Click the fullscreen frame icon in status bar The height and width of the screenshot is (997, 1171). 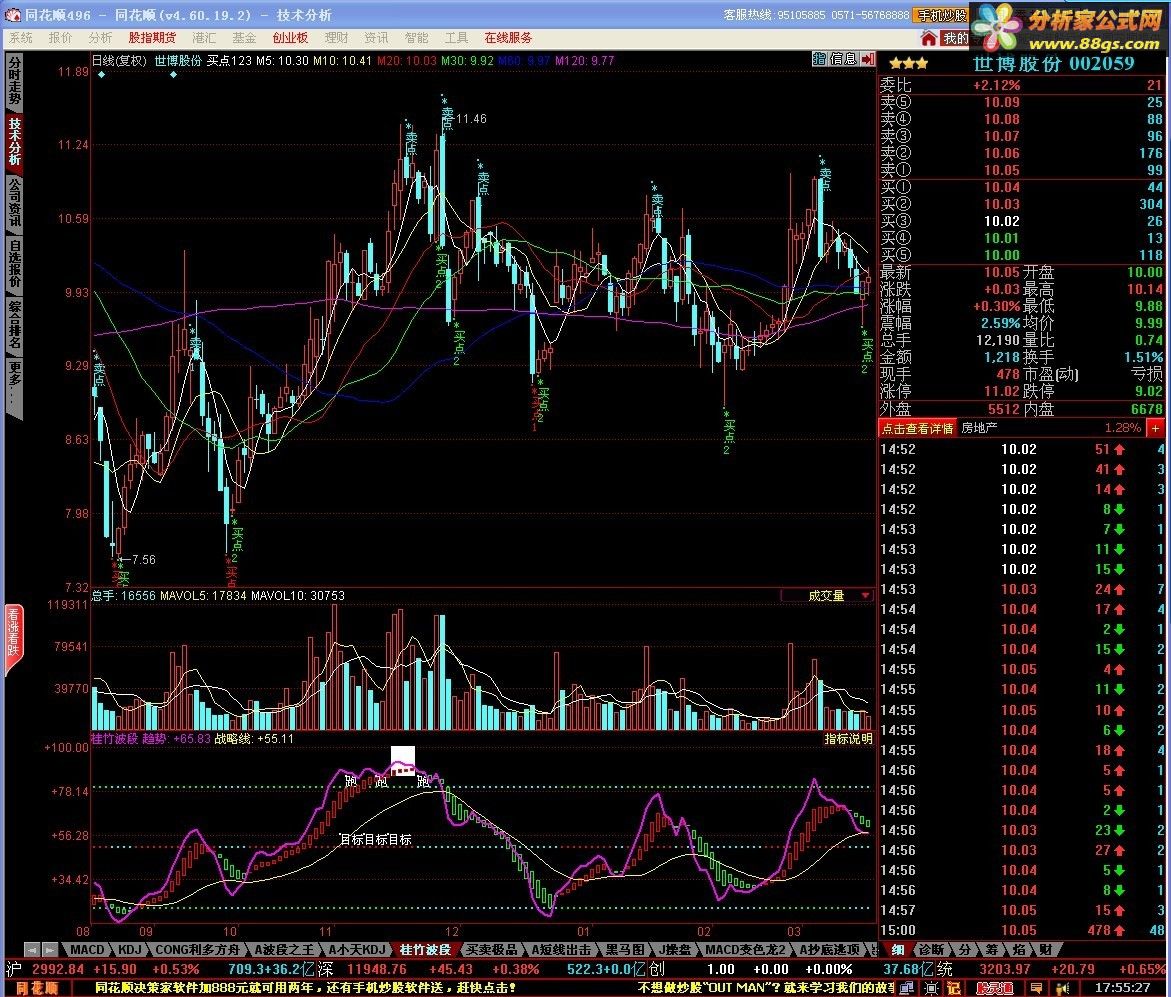coord(931,987)
